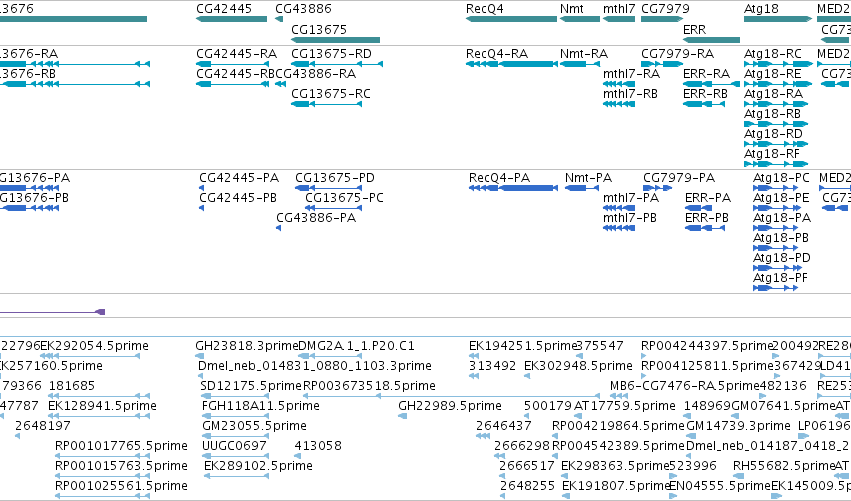Viewport: 851px width, 501px height.
Task: Click the RP001025561.5prime EST label
Action: point(121,486)
